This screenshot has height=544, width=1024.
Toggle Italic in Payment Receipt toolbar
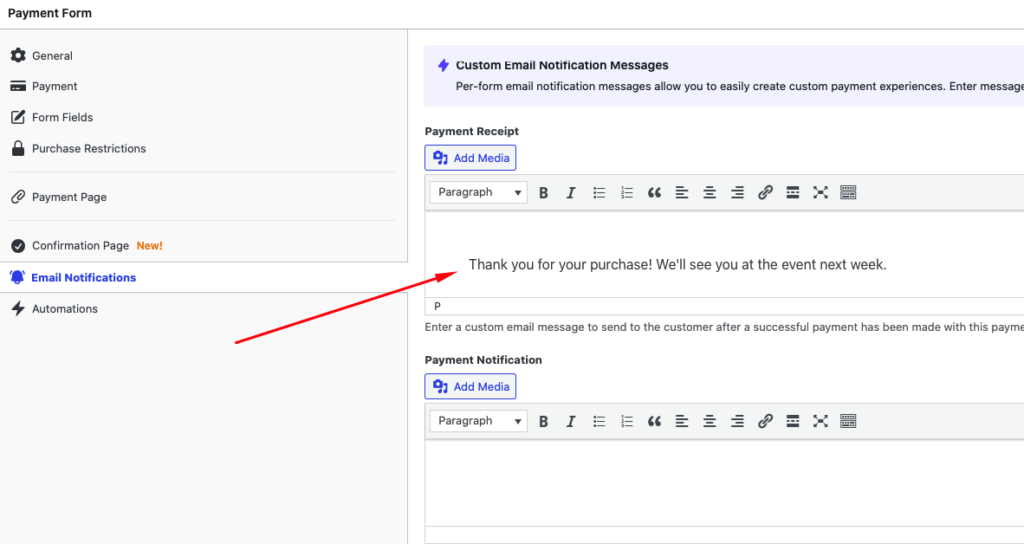coord(571,193)
